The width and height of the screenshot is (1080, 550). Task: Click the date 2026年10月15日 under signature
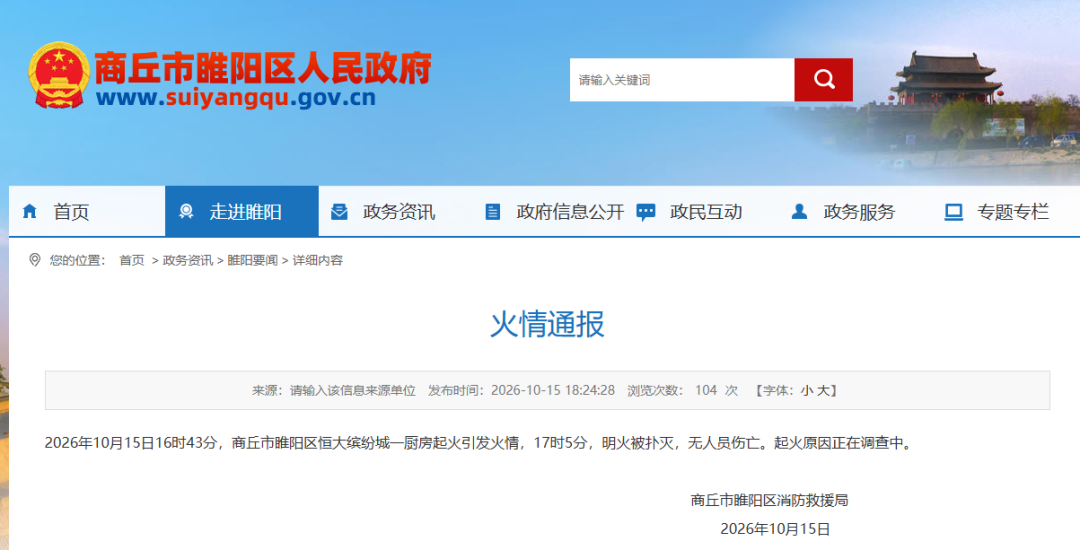[775, 529]
